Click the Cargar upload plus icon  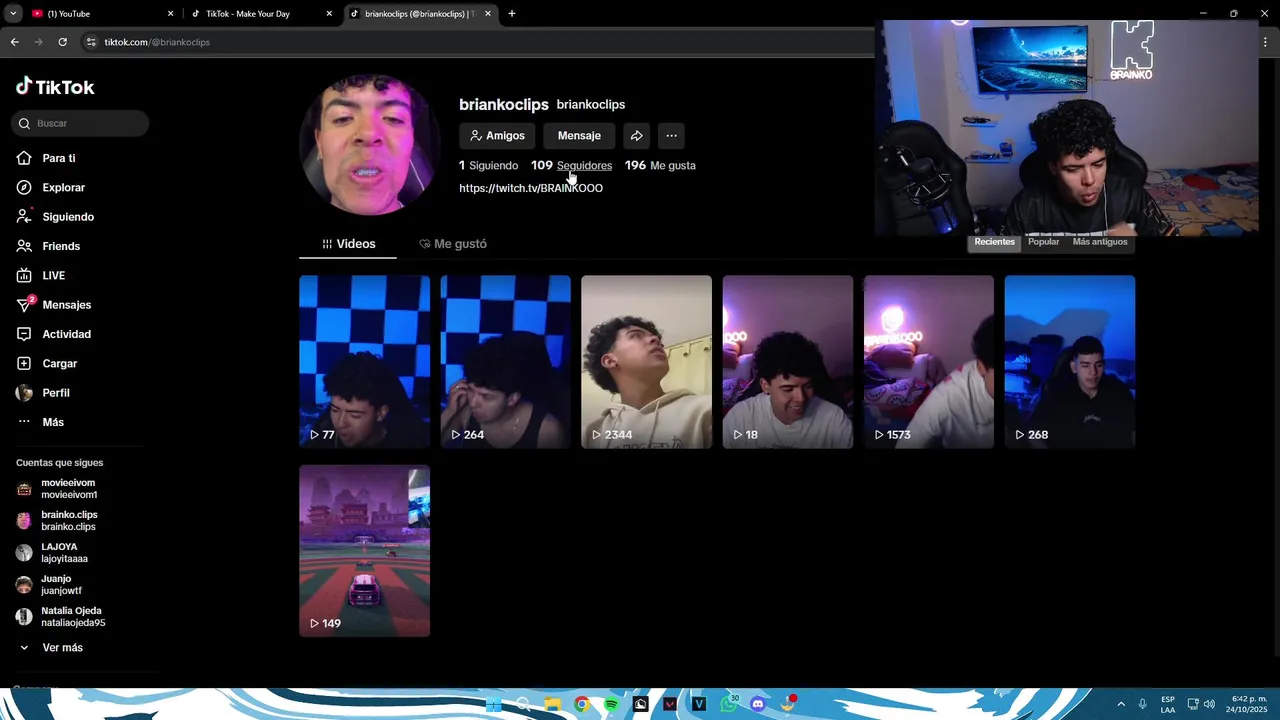pyautogui.click(x=24, y=363)
